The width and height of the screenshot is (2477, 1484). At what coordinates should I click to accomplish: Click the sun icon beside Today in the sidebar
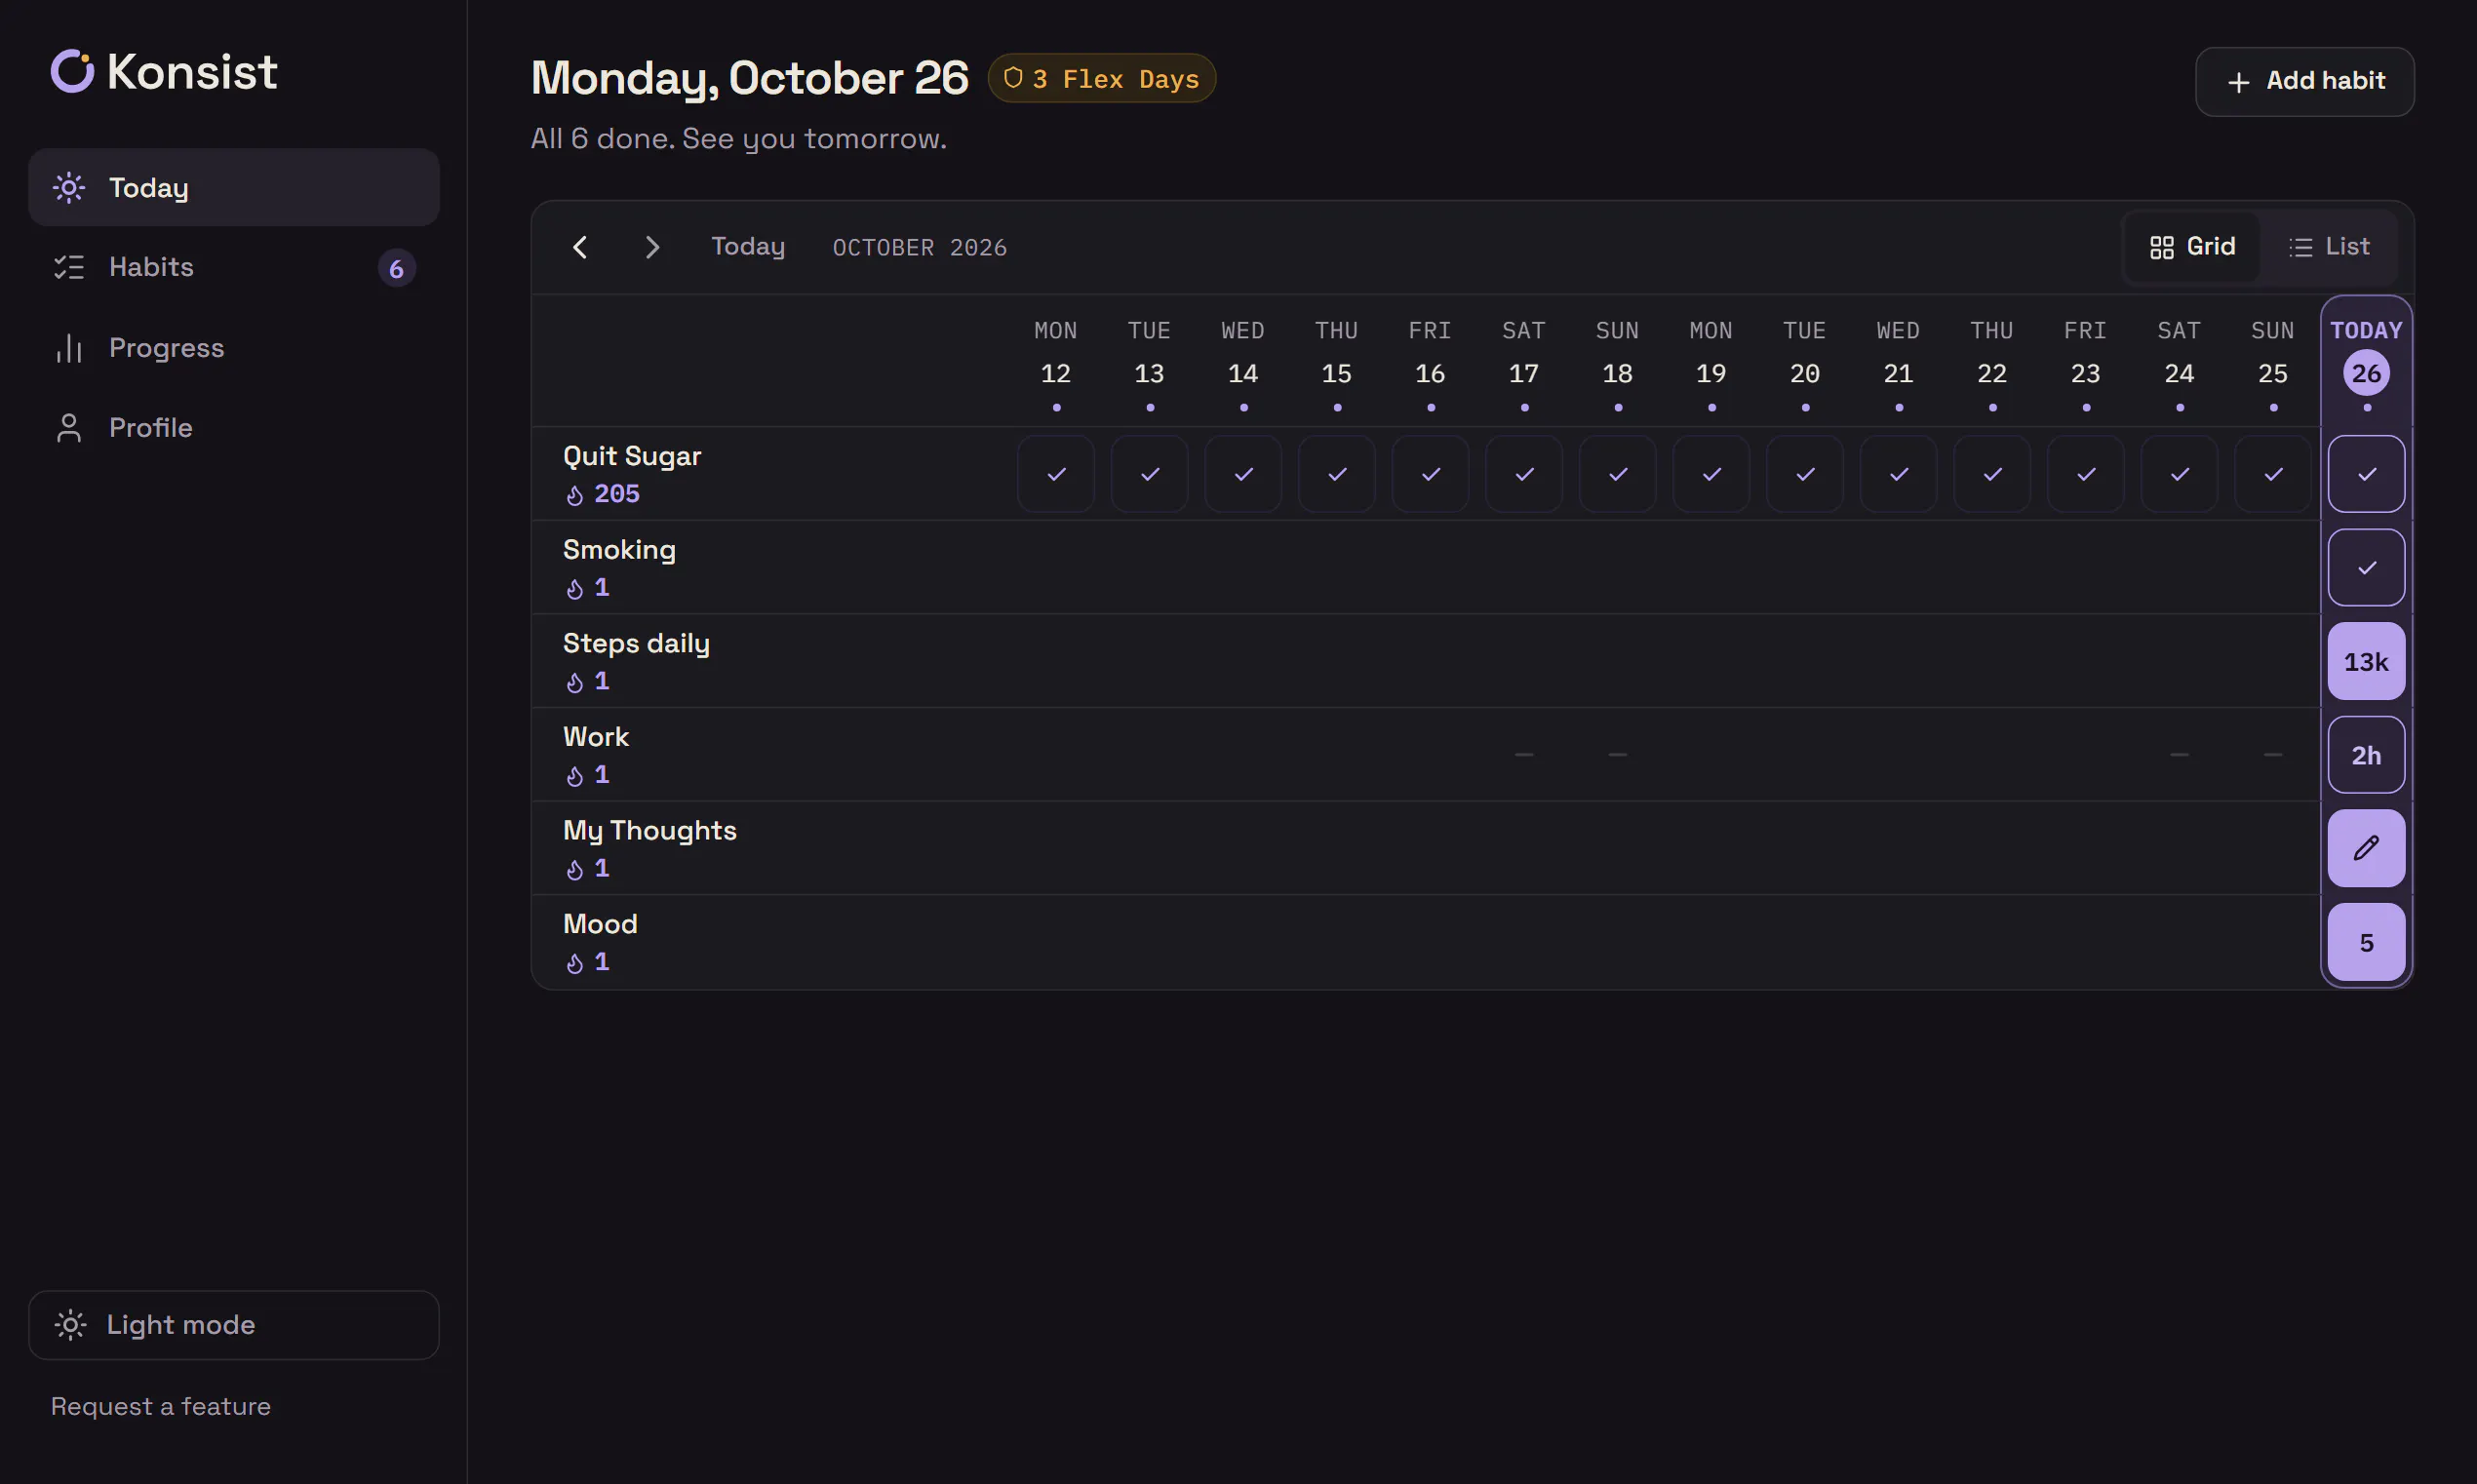coord(69,188)
